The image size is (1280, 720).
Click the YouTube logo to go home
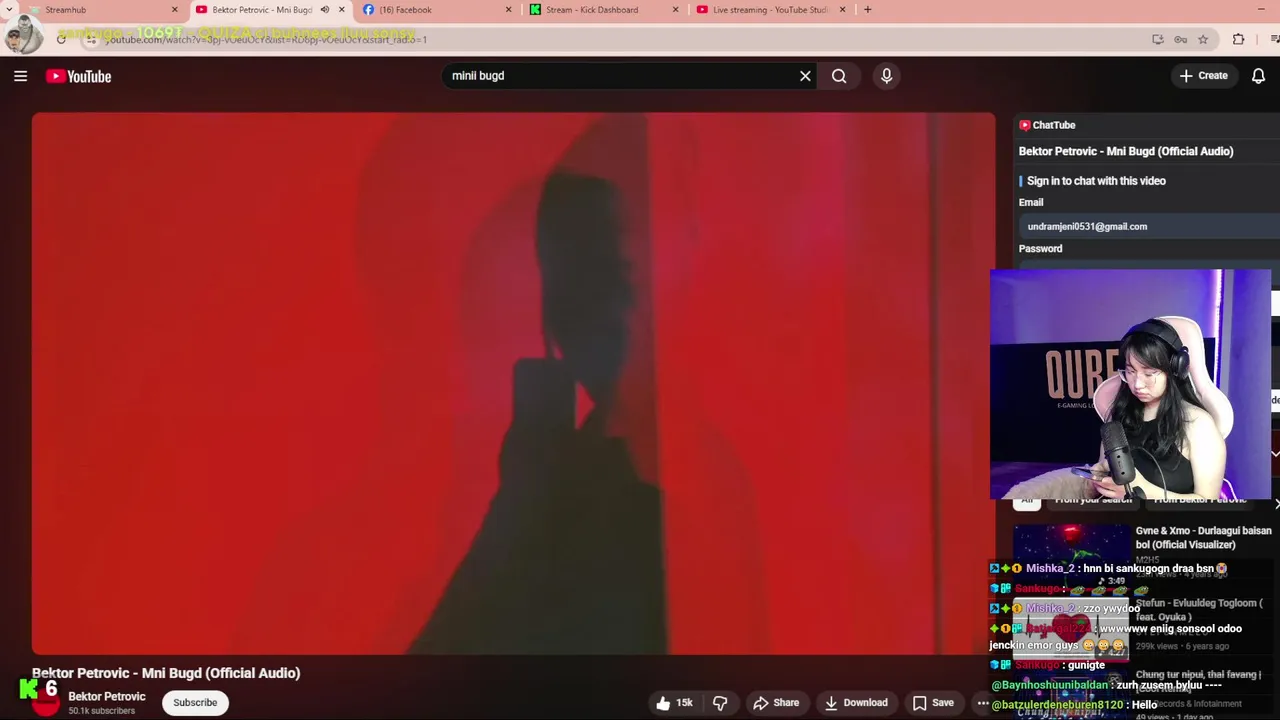pos(78,76)
